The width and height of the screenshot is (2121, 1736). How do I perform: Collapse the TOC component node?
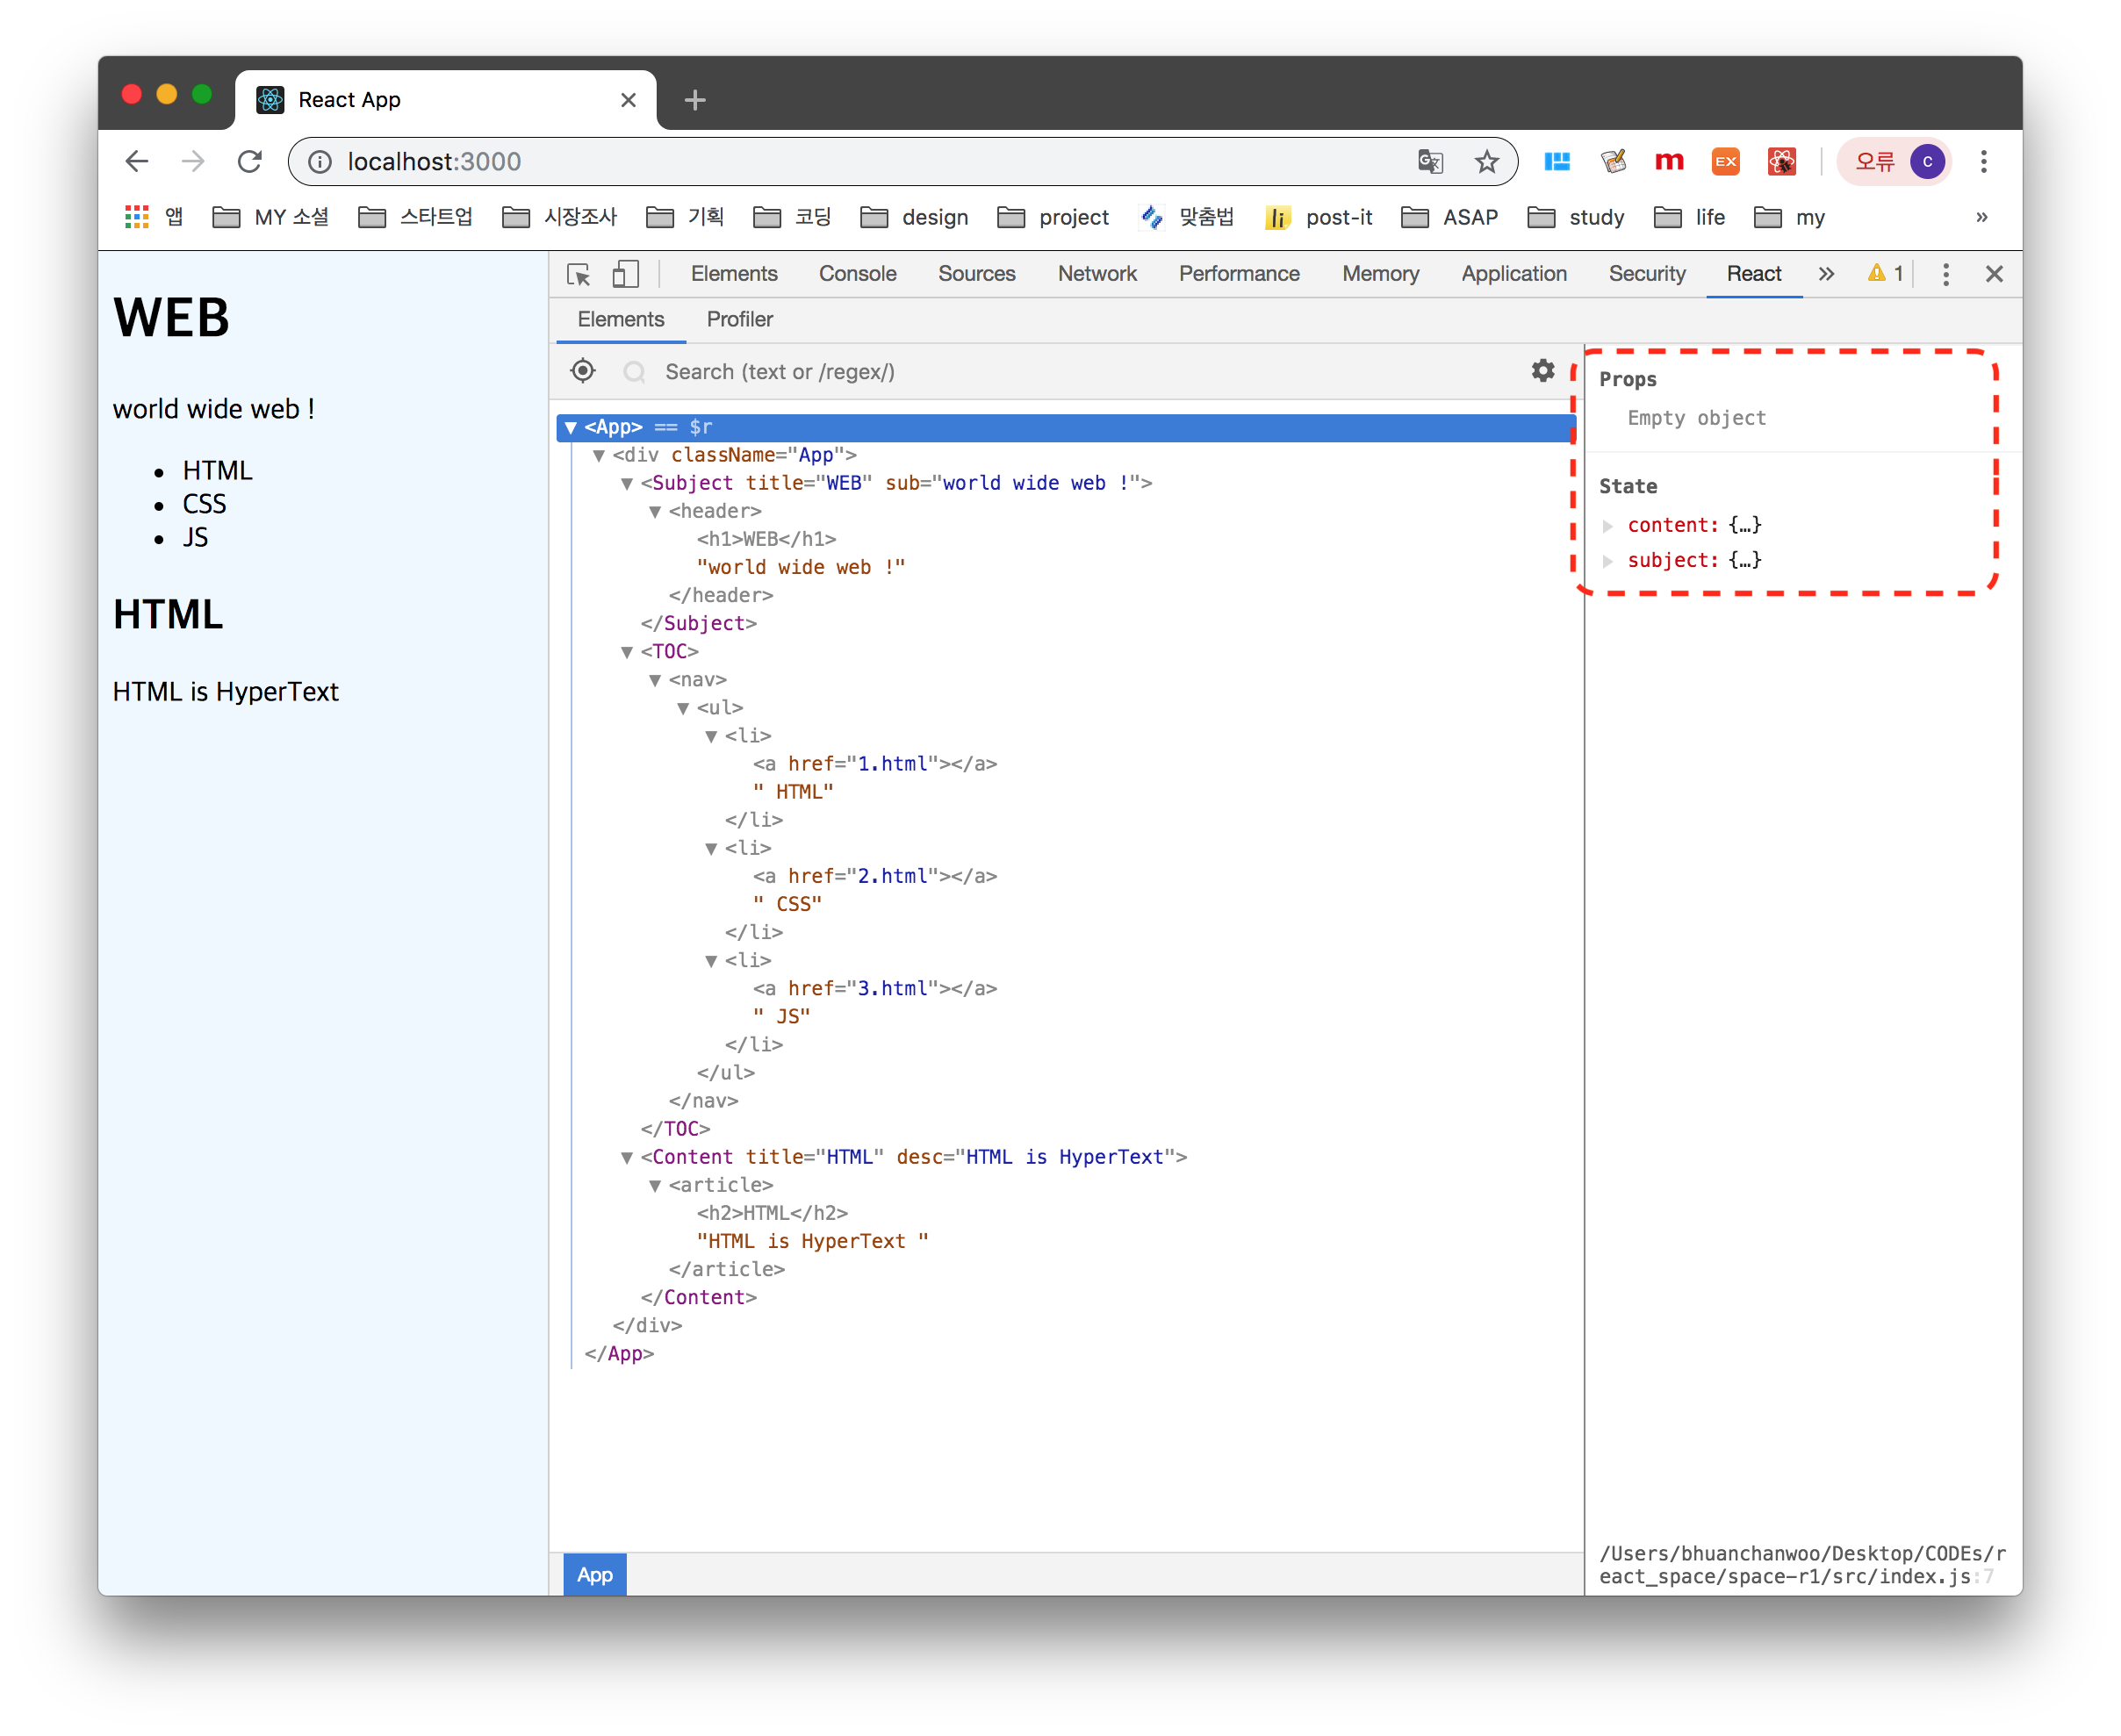627,652
